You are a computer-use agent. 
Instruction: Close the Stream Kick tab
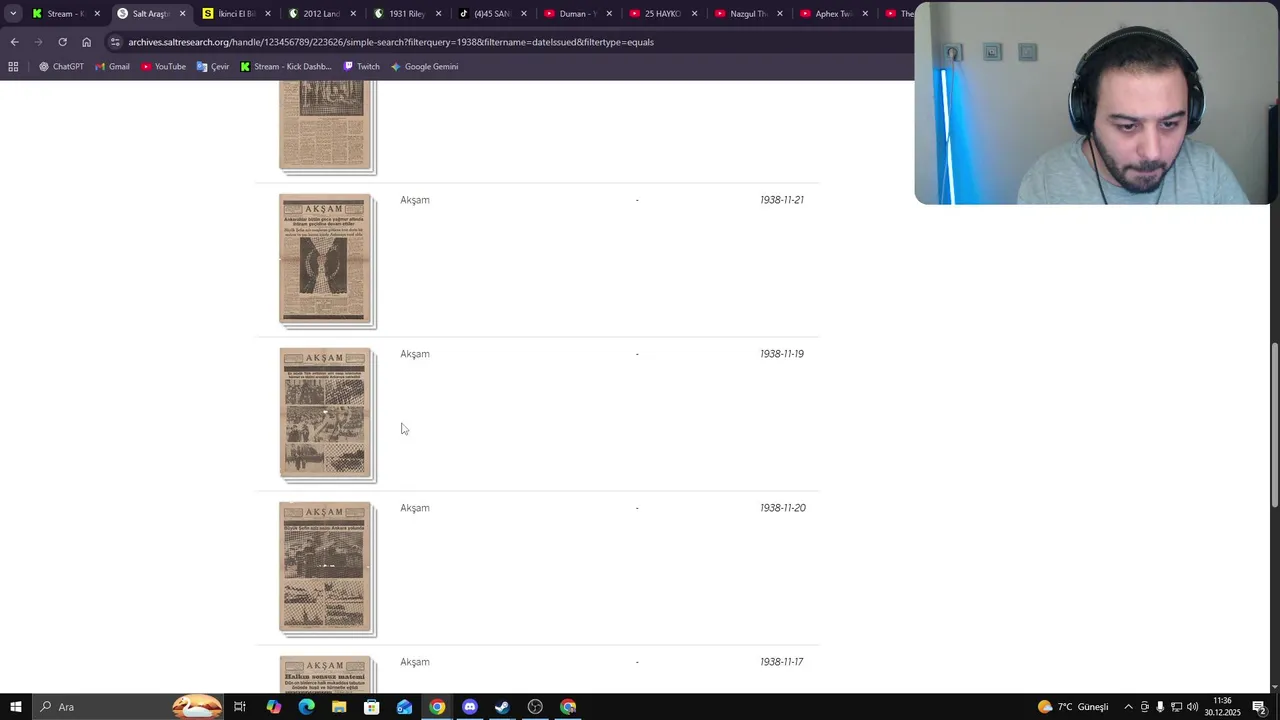point(97,14)
